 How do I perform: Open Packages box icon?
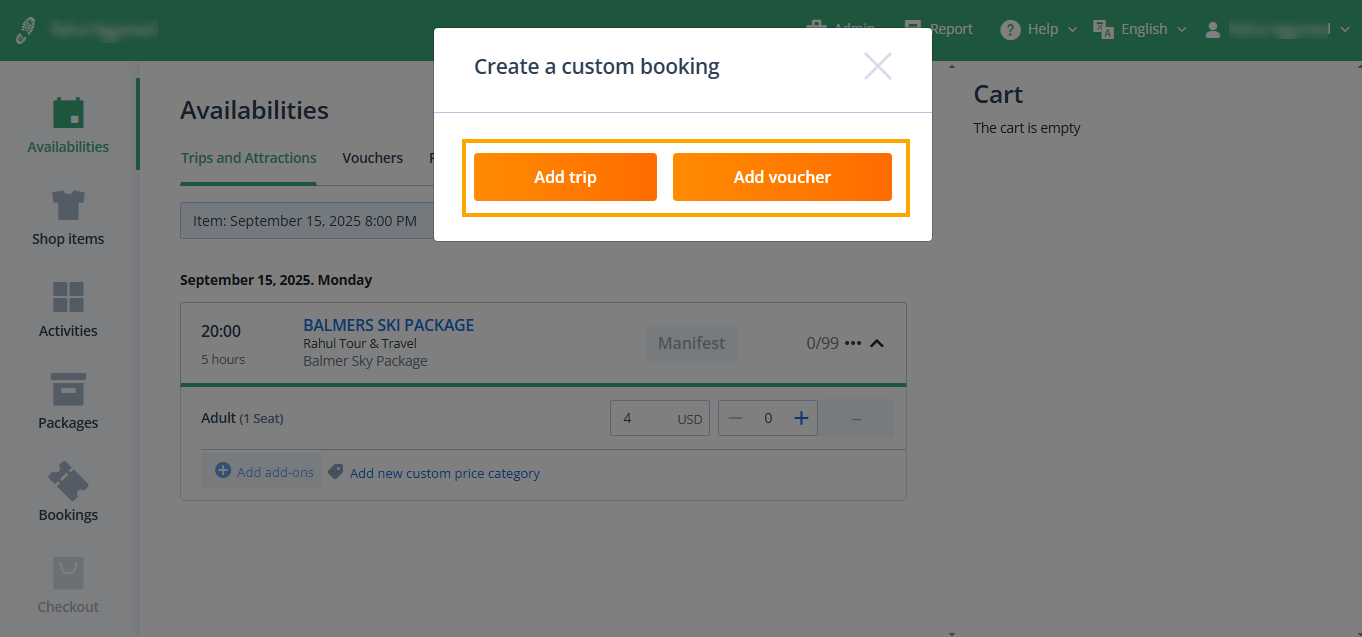(68, 390)
